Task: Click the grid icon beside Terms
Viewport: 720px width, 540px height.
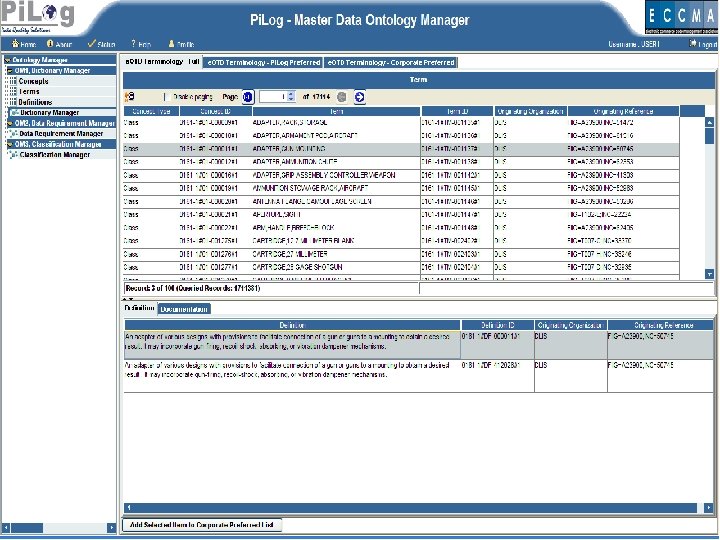Action: (x=13, y=91)
